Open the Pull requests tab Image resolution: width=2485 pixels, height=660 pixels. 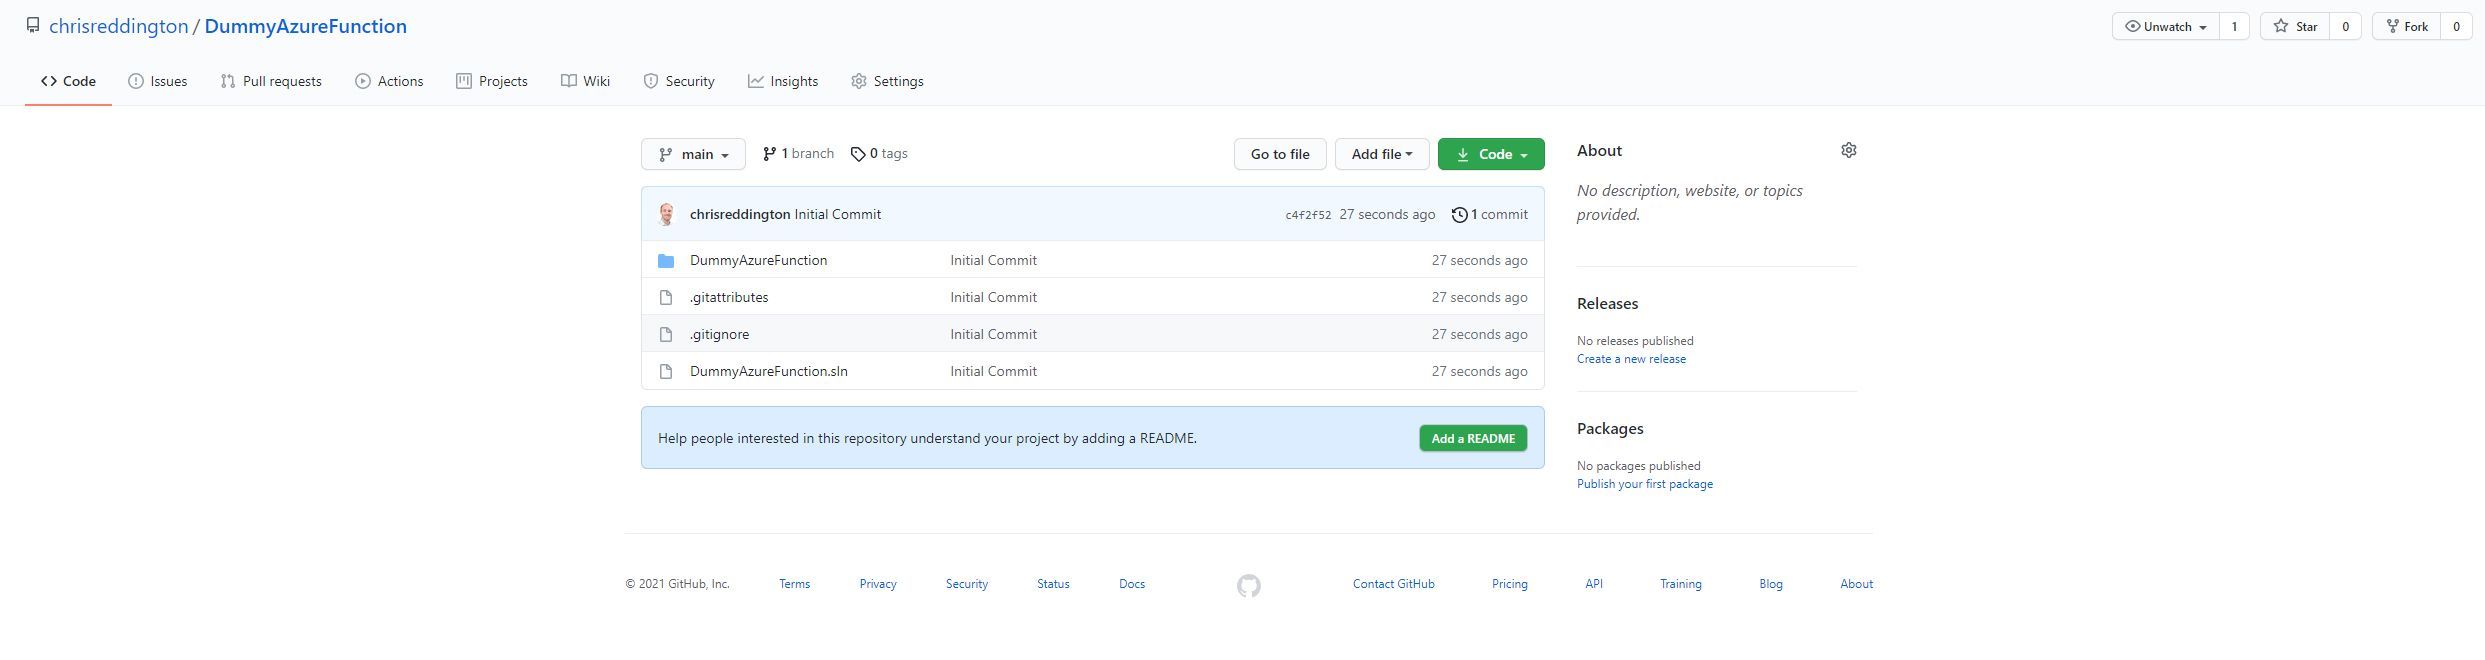(271, 81)
